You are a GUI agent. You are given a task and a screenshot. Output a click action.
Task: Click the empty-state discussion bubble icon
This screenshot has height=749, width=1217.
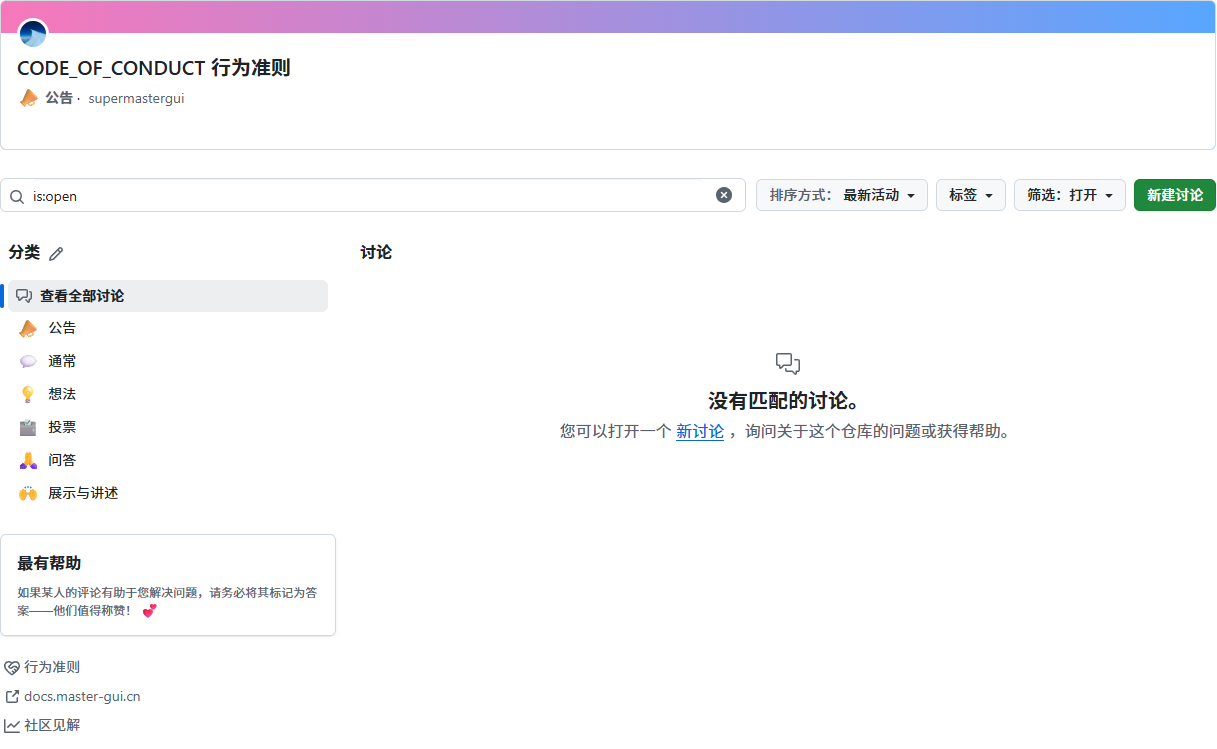pyautogui.click(x=788, y=364)
